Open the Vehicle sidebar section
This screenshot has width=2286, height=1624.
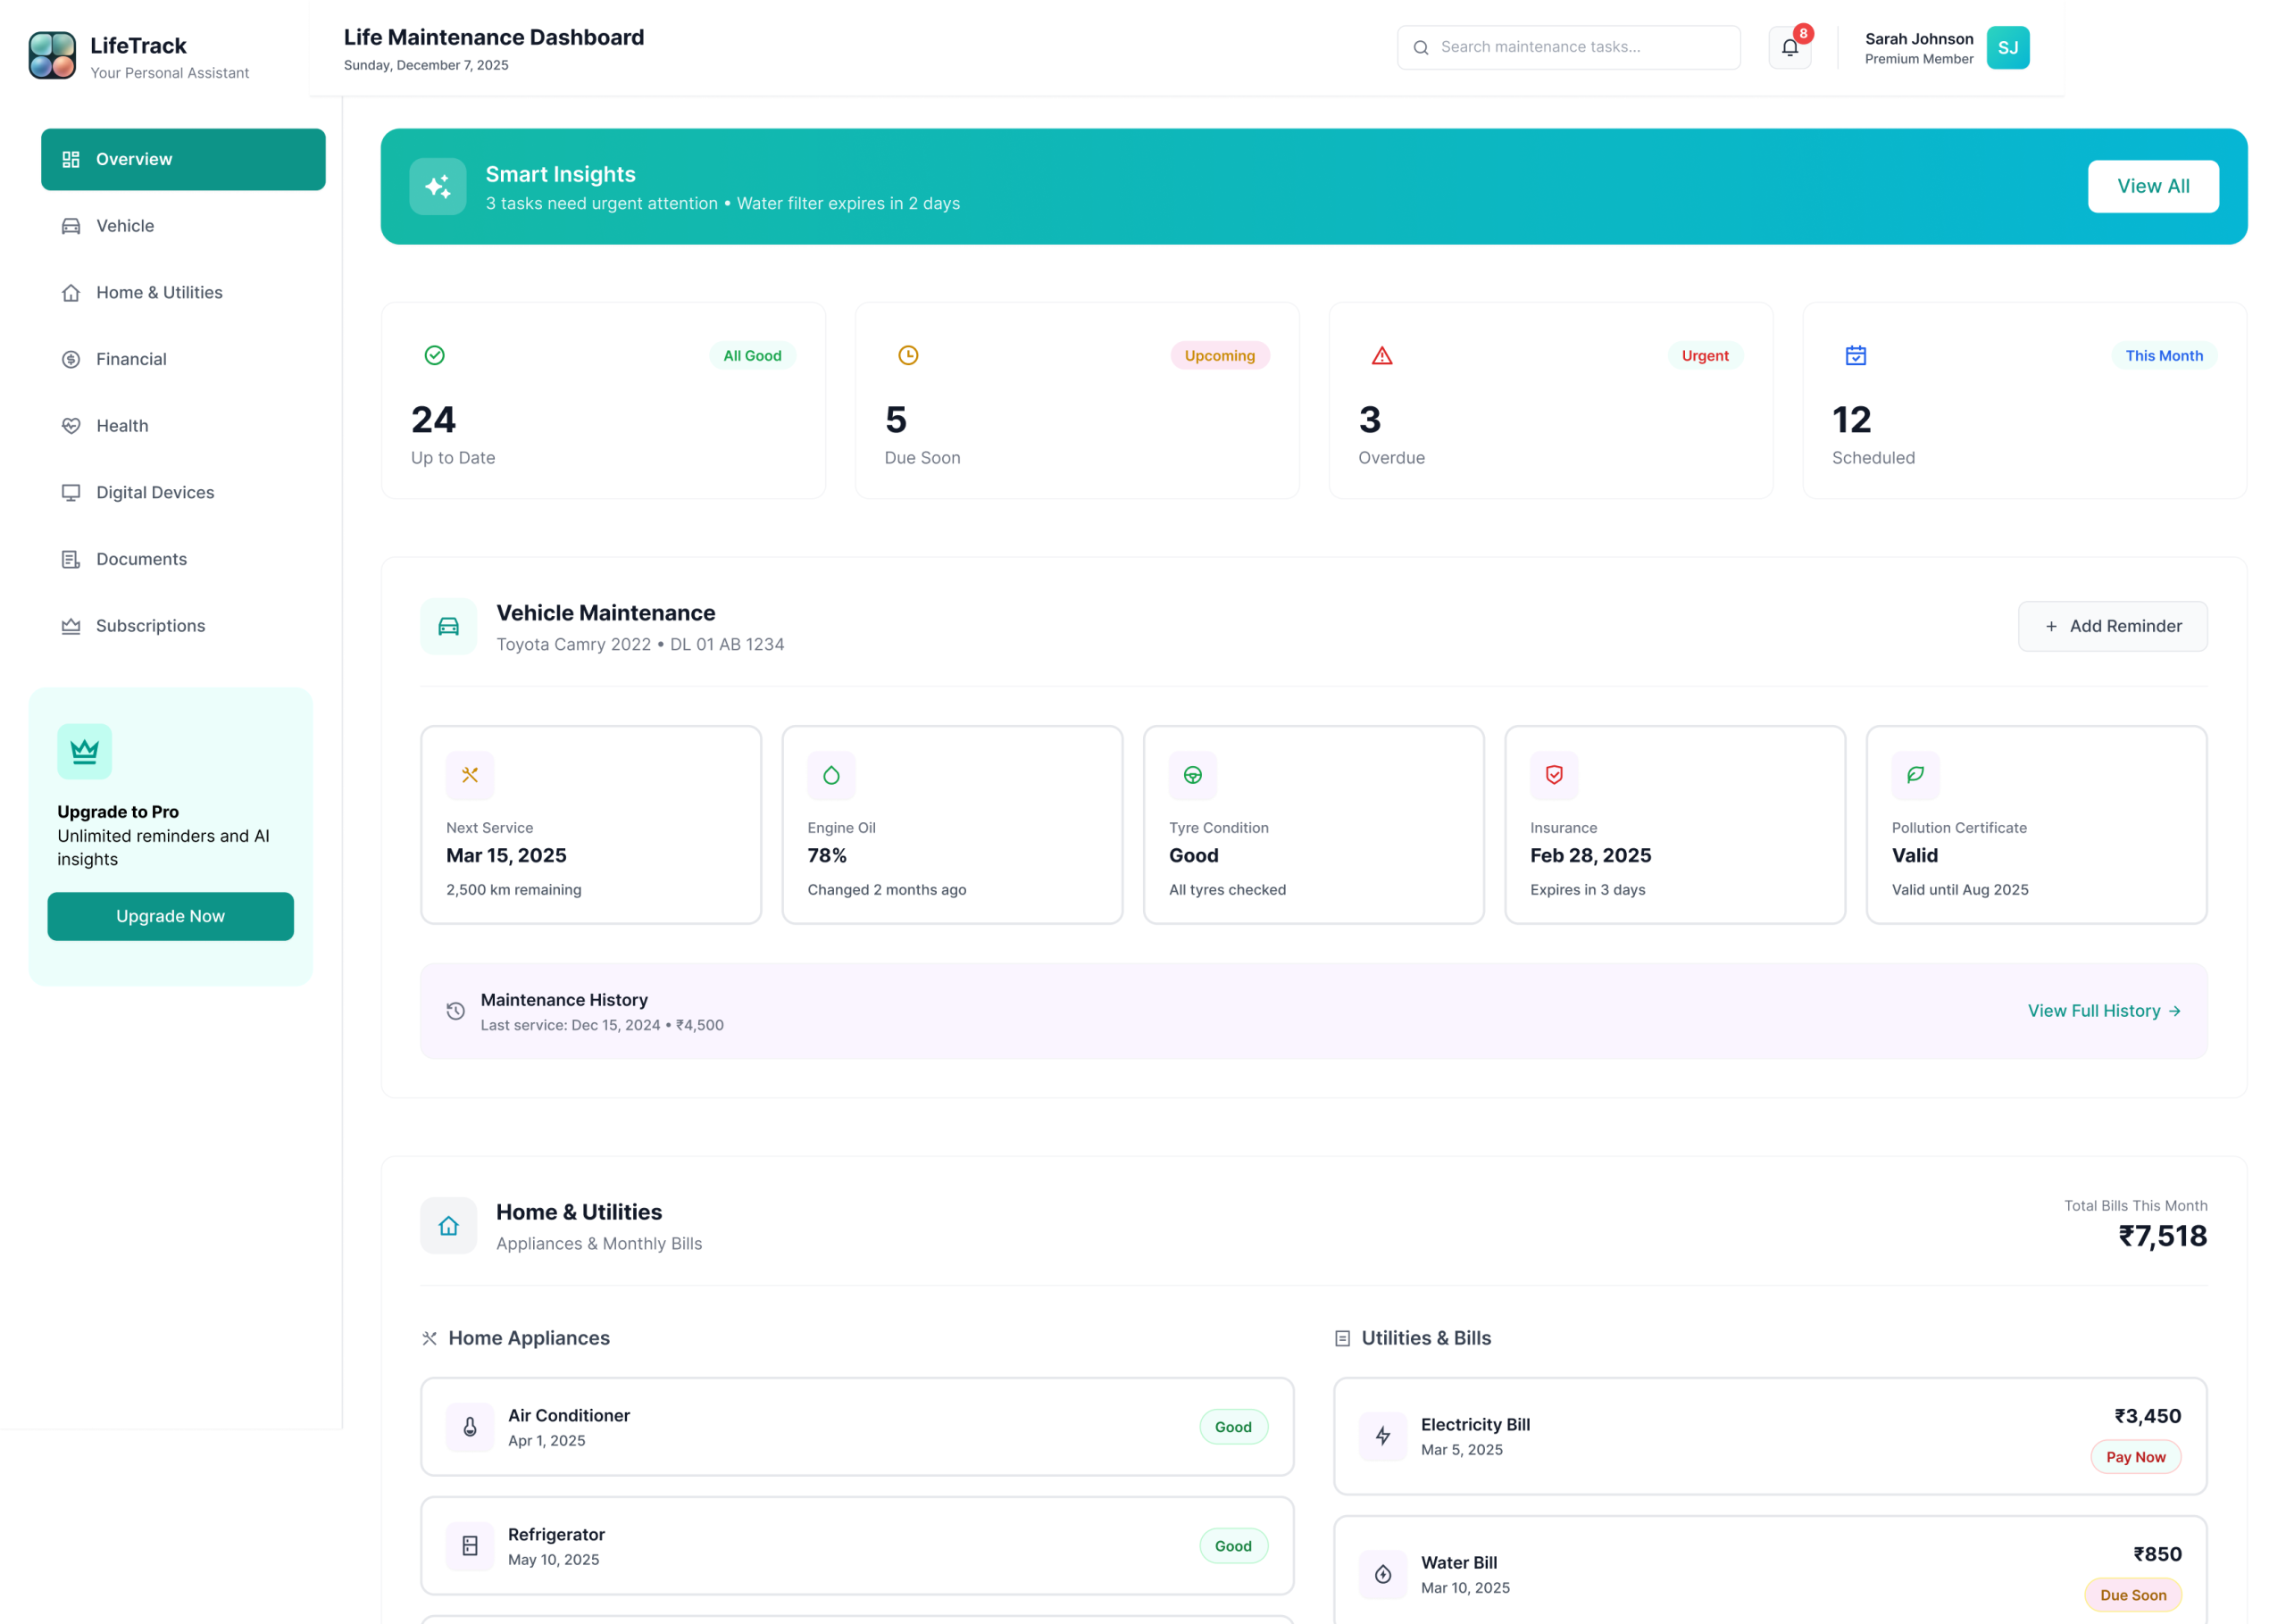click(x=125, y=226)
